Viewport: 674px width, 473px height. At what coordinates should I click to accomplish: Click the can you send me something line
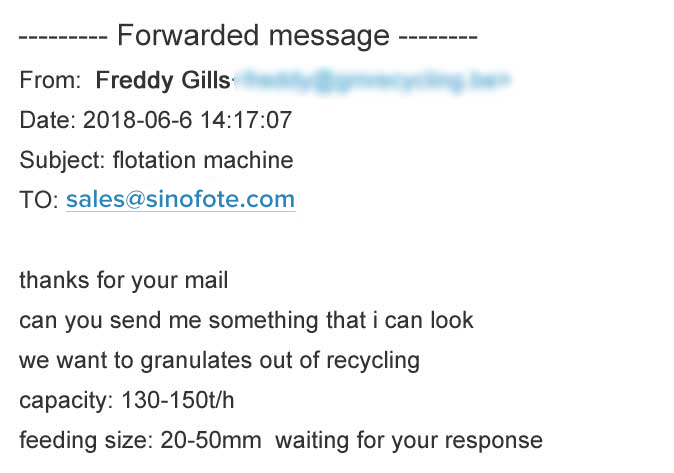[246, 320]
